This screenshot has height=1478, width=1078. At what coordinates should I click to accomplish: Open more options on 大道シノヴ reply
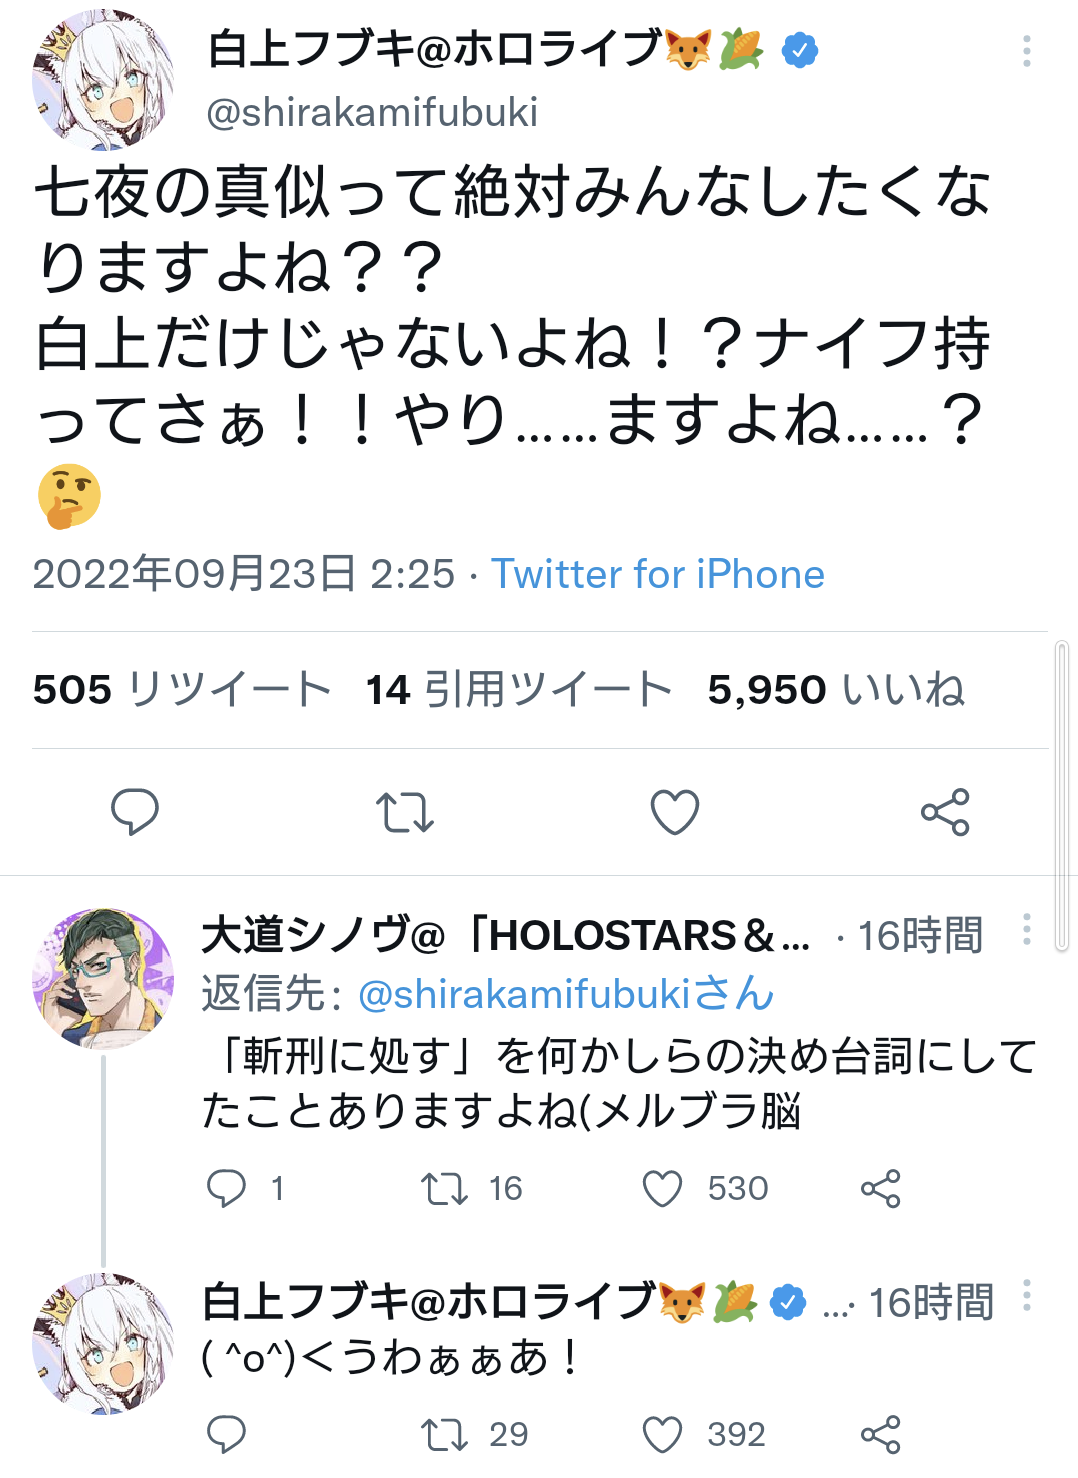[1026, 930]
